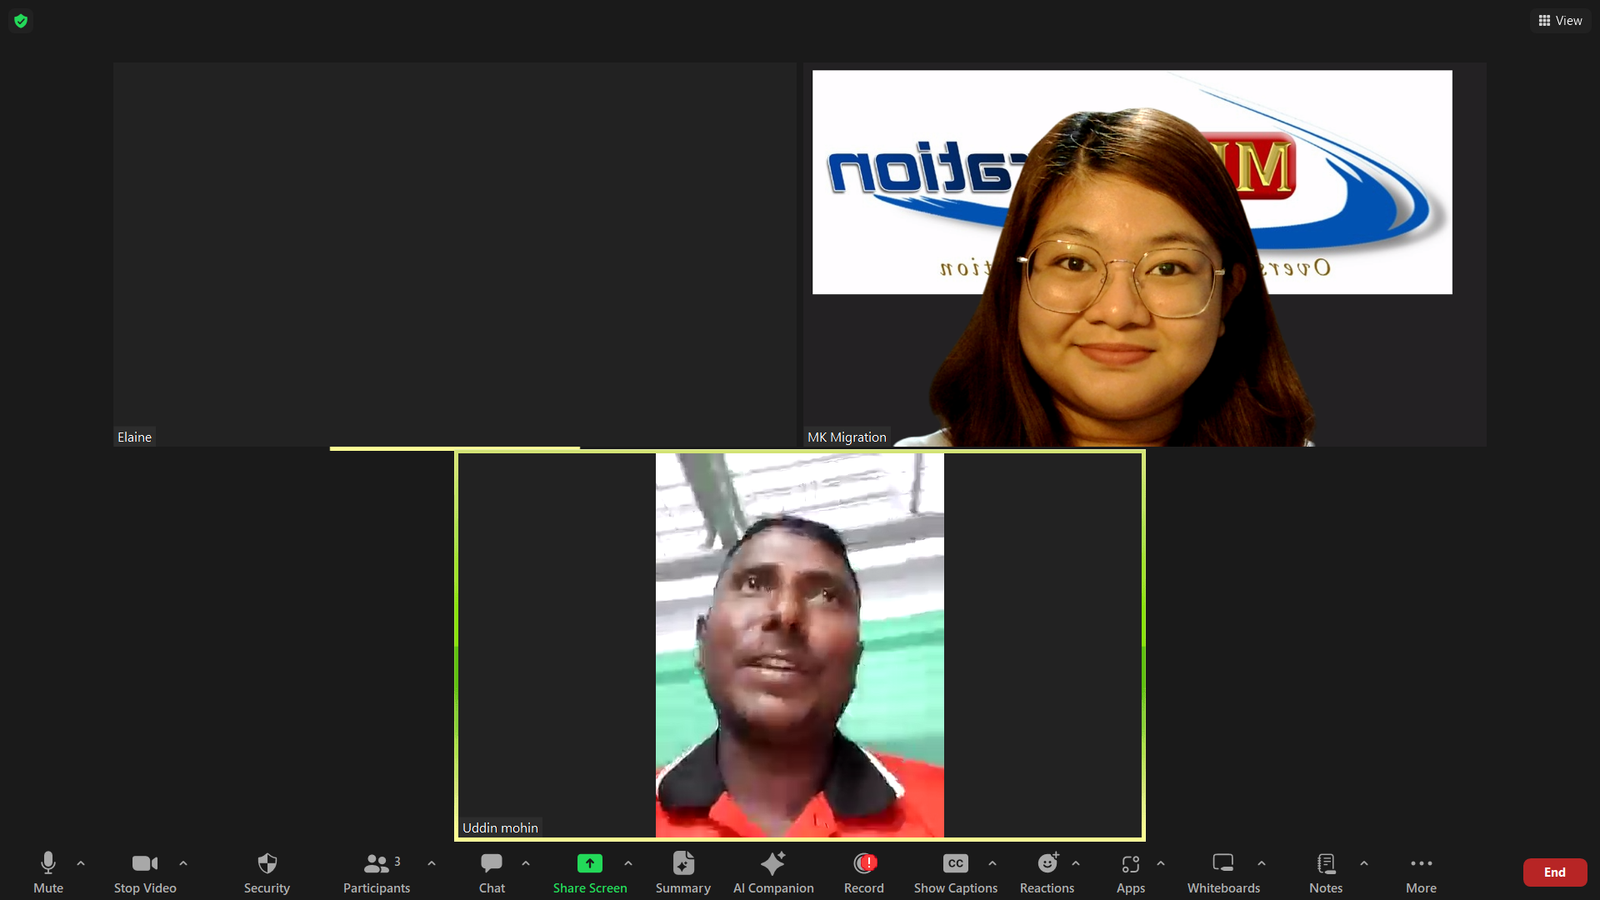The height and width of the screenshot is (900, 1600).
Task: Open the Participants panel
Action: [377, 872]
